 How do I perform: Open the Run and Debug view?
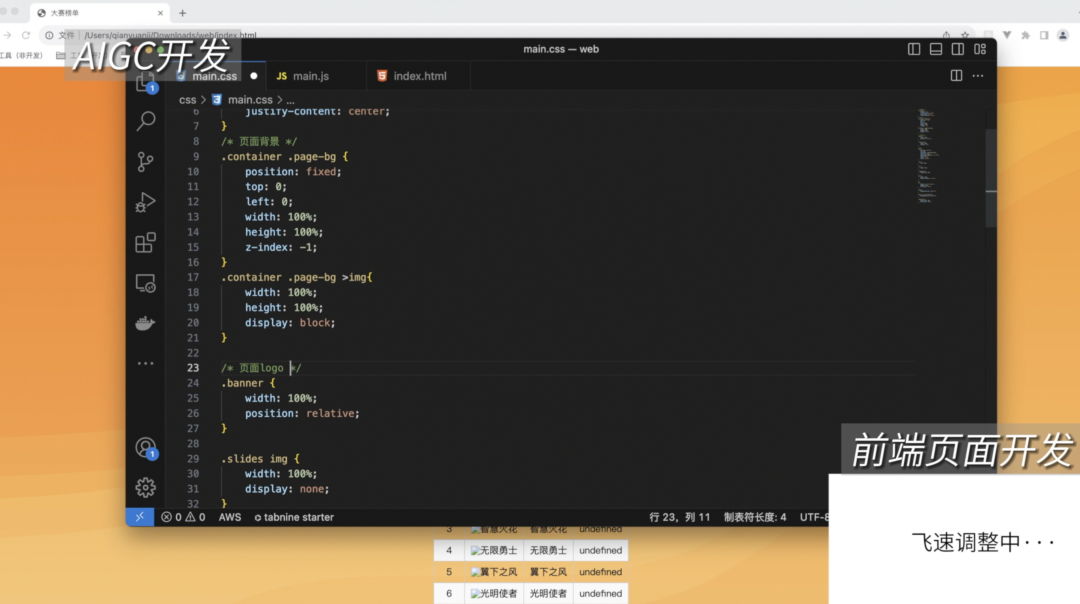pos(145,202)
